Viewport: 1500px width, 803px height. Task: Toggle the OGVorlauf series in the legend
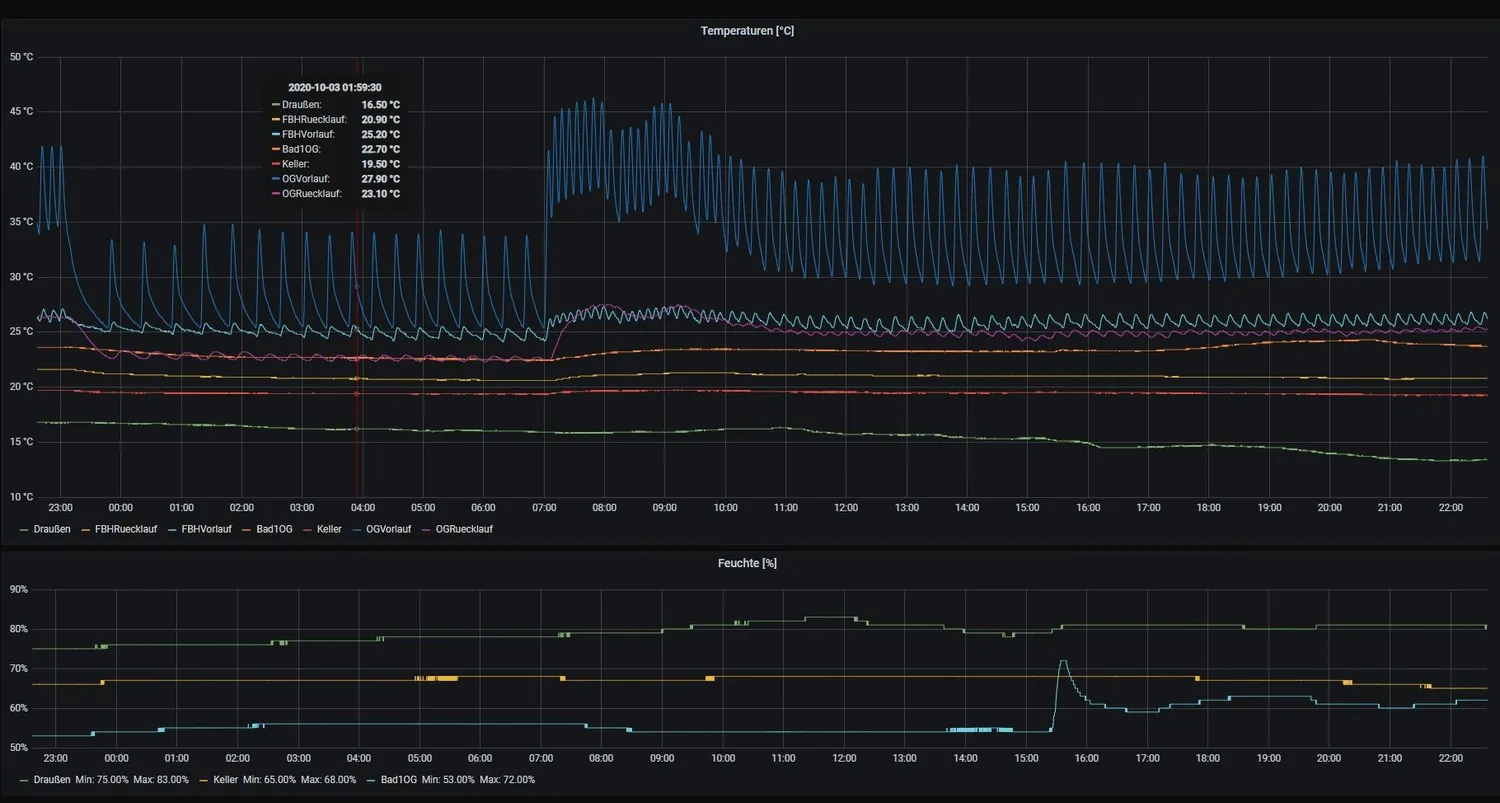click(388, 529)
